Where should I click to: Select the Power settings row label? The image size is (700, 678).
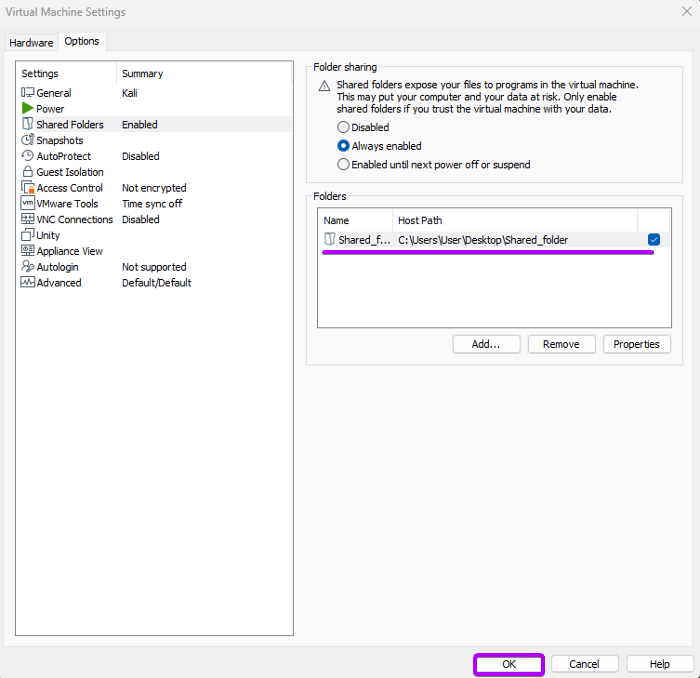50,108
